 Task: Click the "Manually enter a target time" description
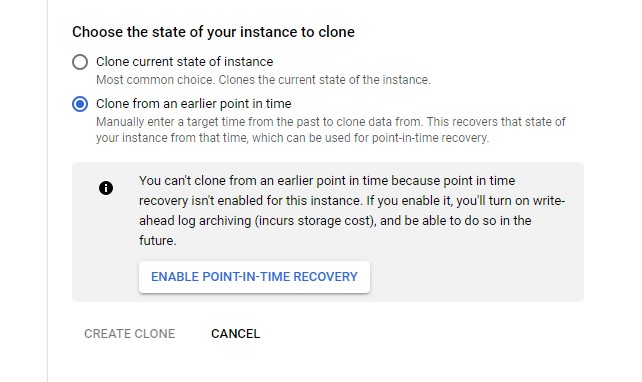point(331,122)
